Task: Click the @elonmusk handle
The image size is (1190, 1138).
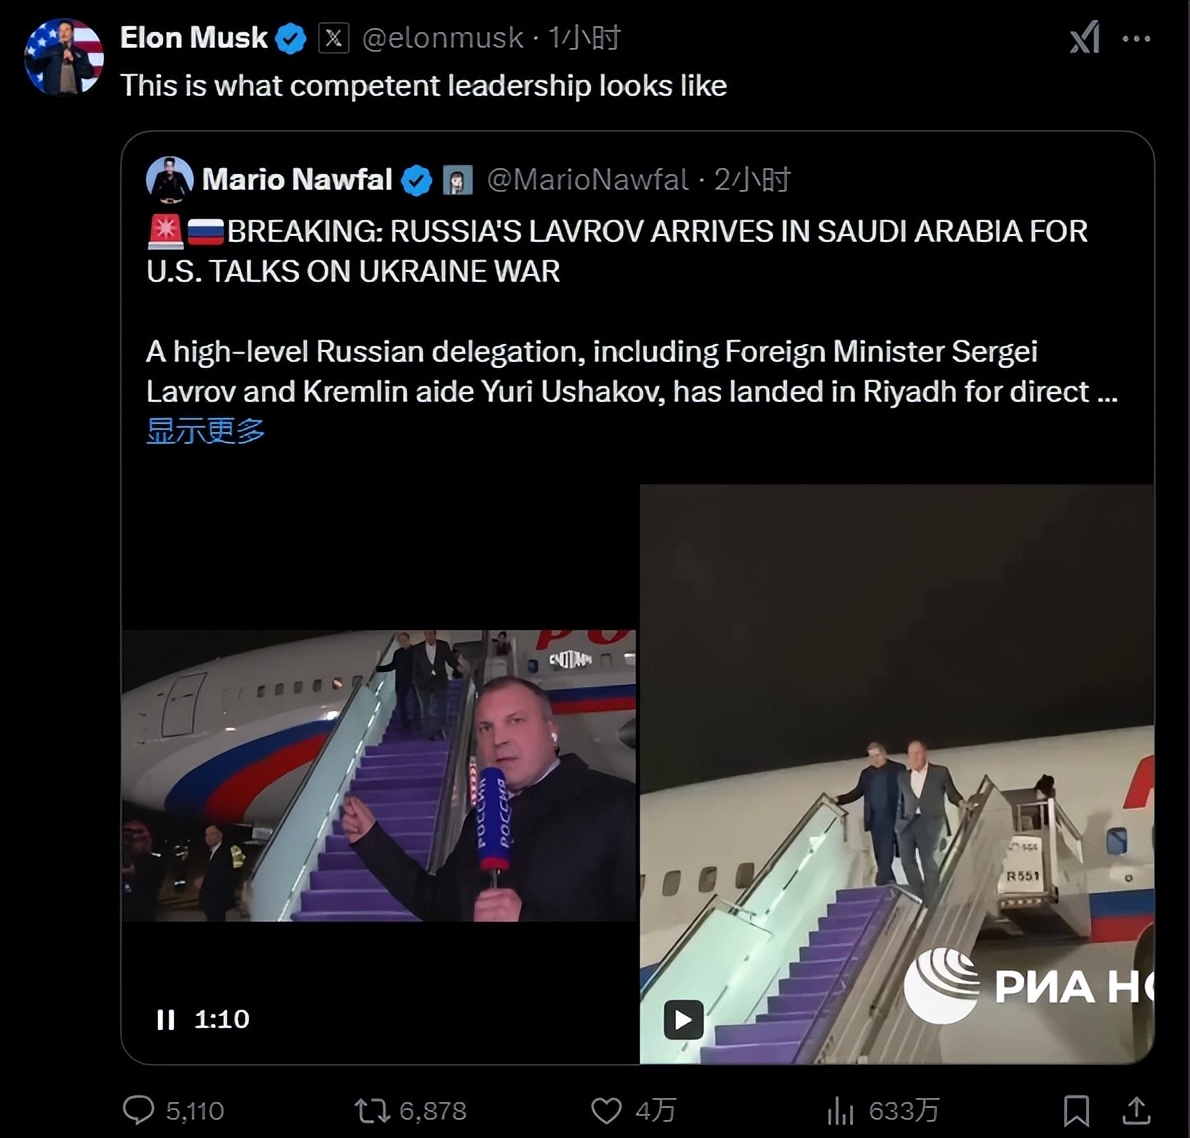Action: (442, 38)
